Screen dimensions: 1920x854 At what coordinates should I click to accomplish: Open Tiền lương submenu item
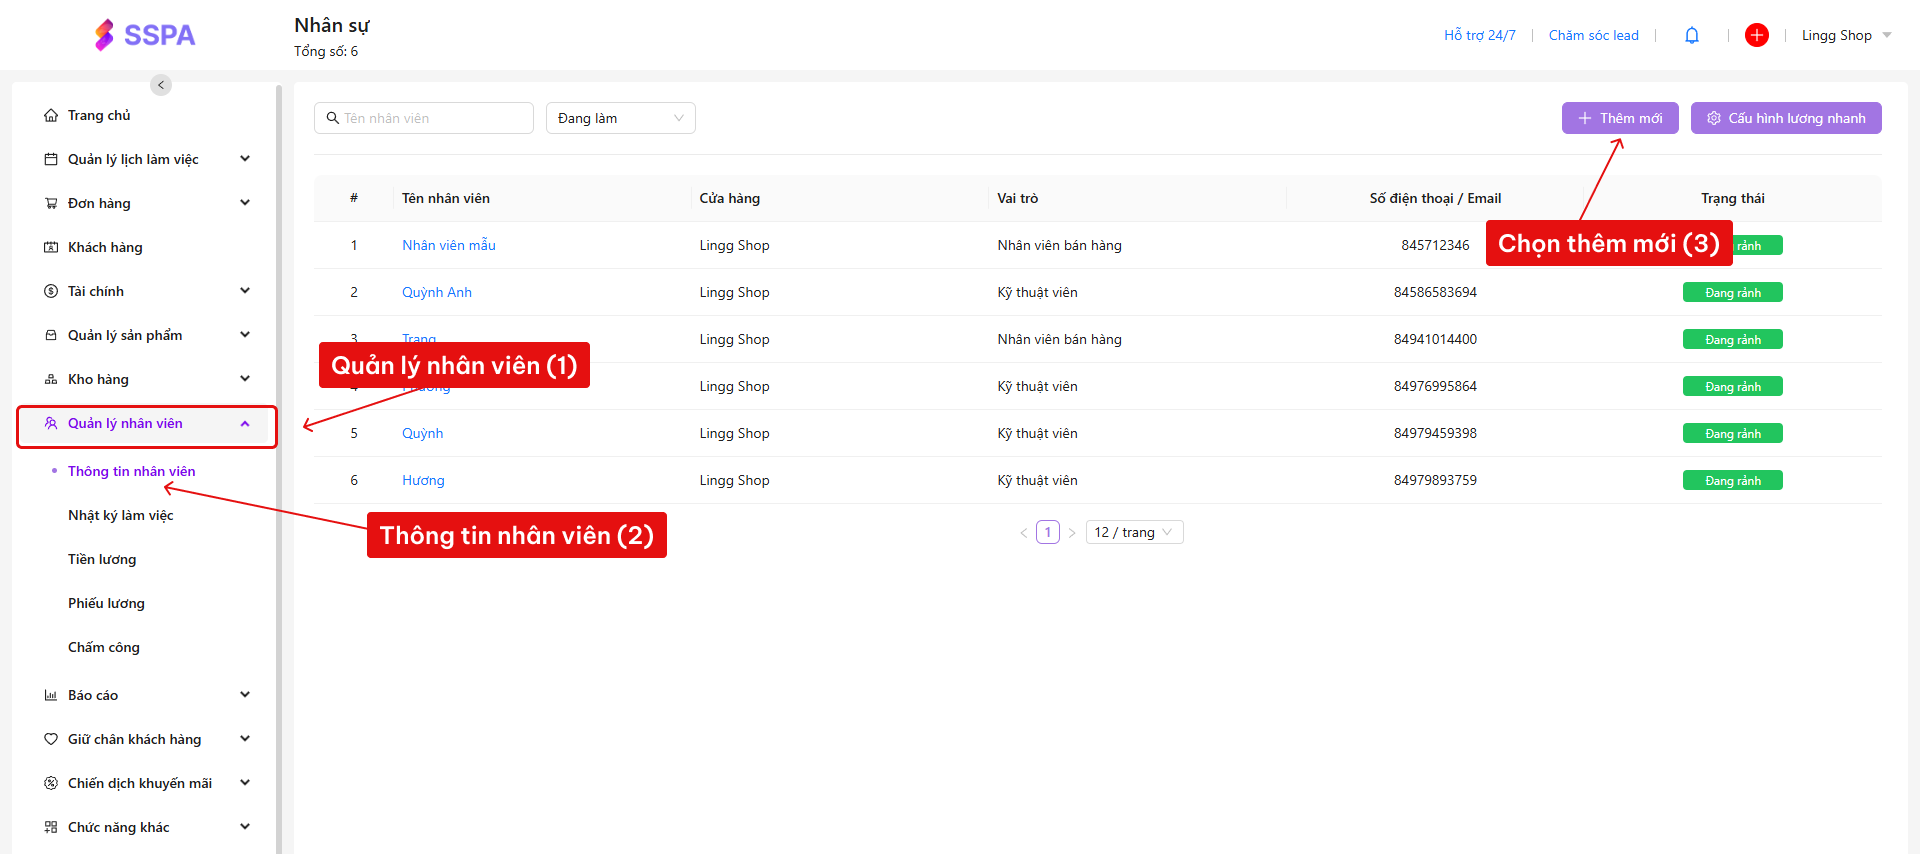coord(102,560)
